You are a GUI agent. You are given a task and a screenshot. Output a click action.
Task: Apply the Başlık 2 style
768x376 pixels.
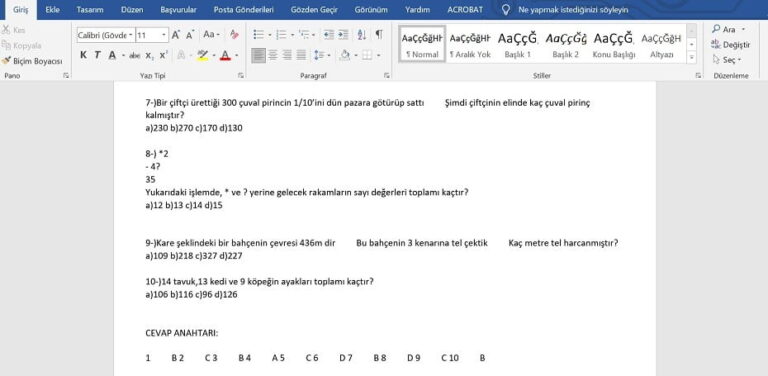[566, 45]
